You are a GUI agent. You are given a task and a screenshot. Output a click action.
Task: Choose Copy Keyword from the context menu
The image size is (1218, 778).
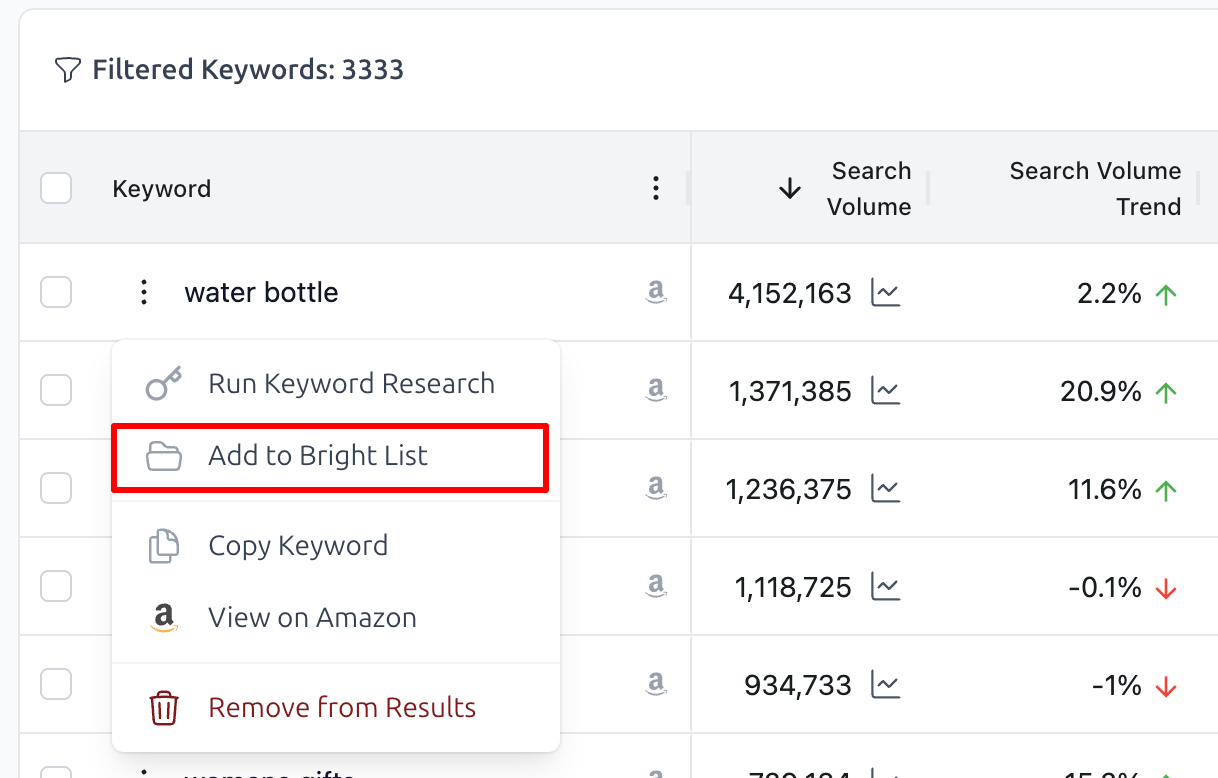pyautogui.click(x=298, y=545)
